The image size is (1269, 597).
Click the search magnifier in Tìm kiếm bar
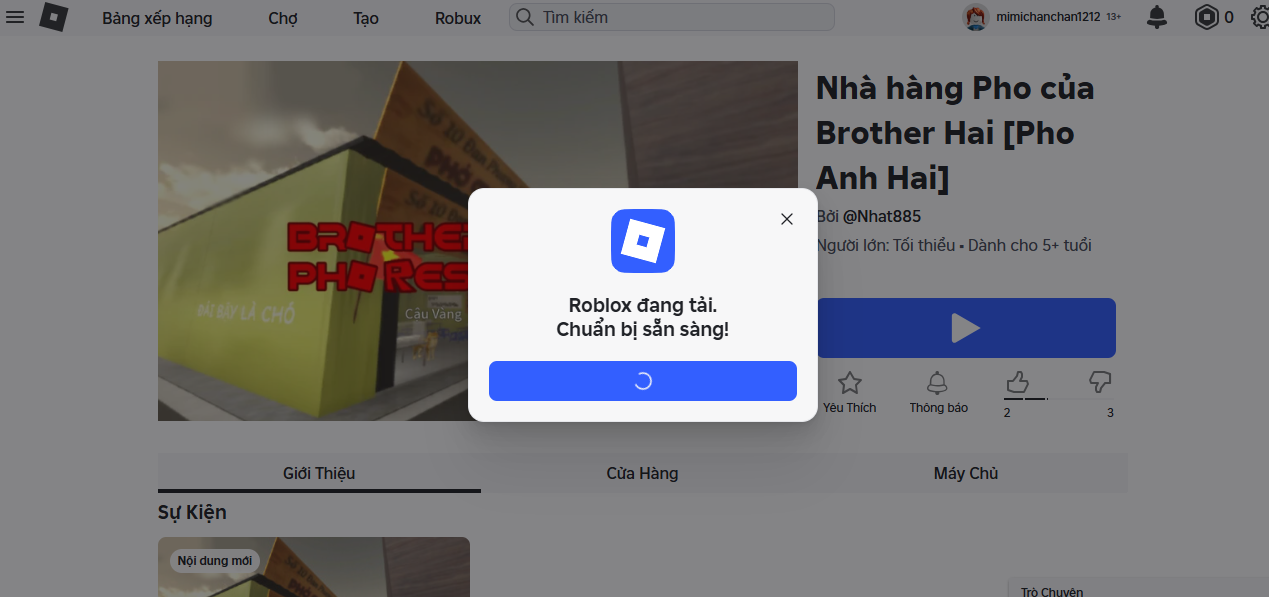[524, 17]
